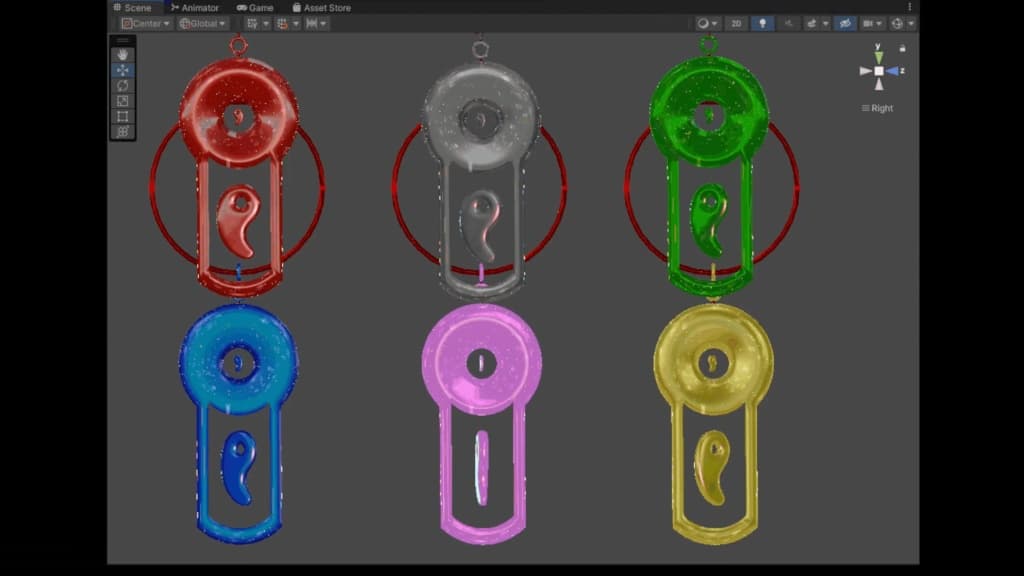Select the Hand view tool

123,55
